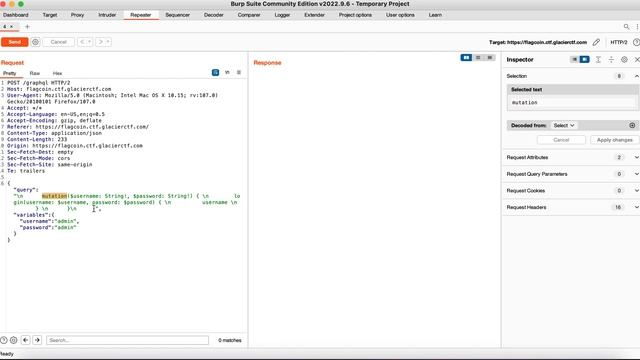Add a new Repeater tab with plus
The width and height of the screenshot is (640, 360).
[x=27, y=27]
